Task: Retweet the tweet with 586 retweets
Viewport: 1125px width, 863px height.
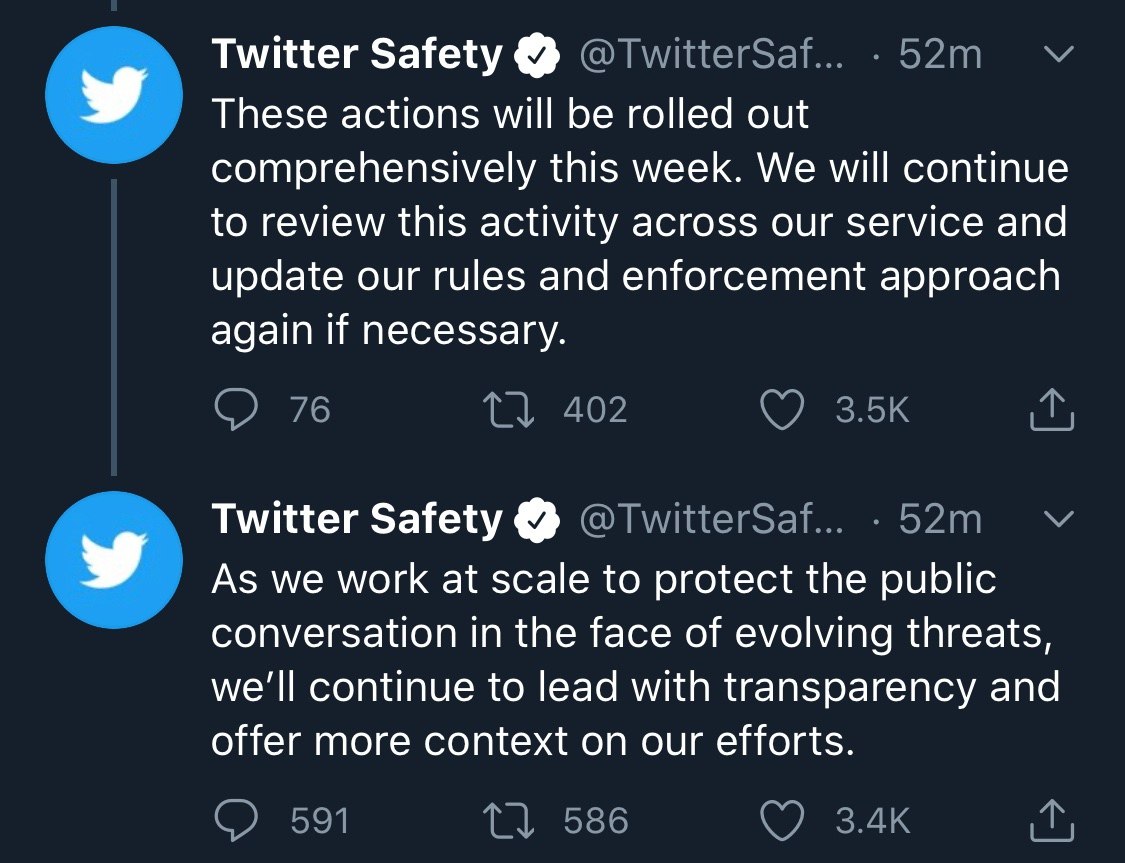Action: click(x=509, y=821)
